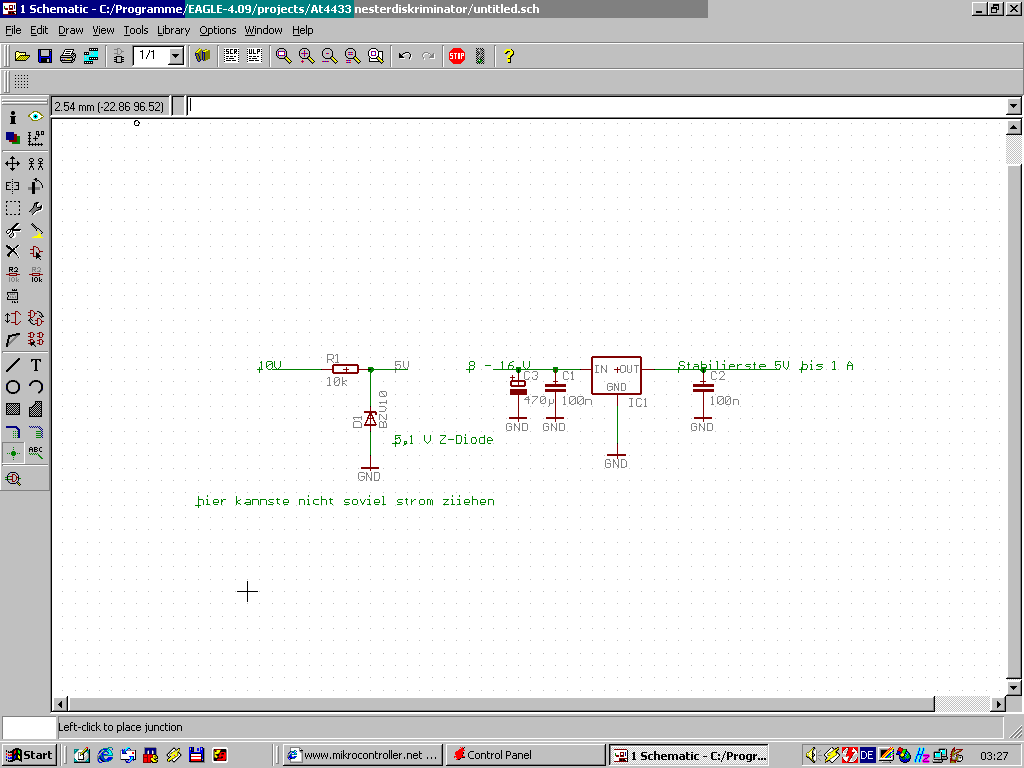Undo the last action

(x=405, y=56)
